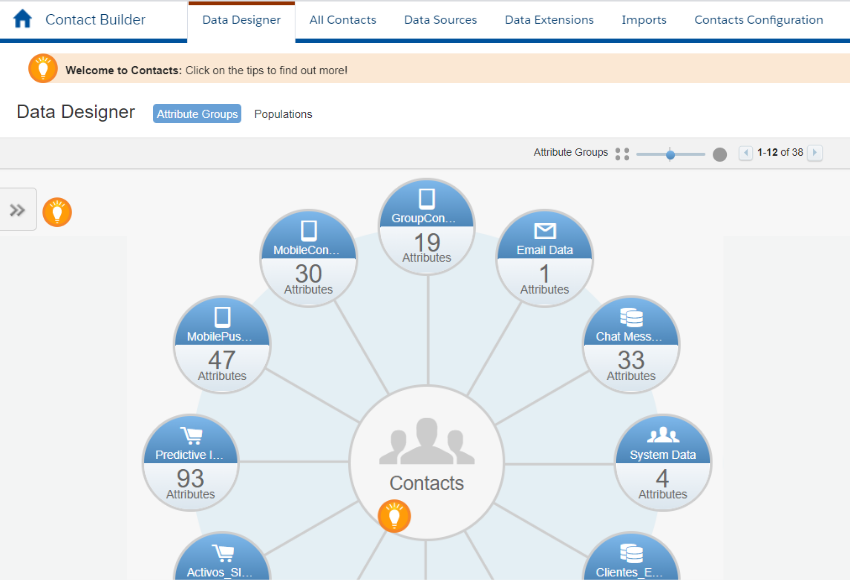Open the Contacts Configuration tab

(x=758, y=20)
